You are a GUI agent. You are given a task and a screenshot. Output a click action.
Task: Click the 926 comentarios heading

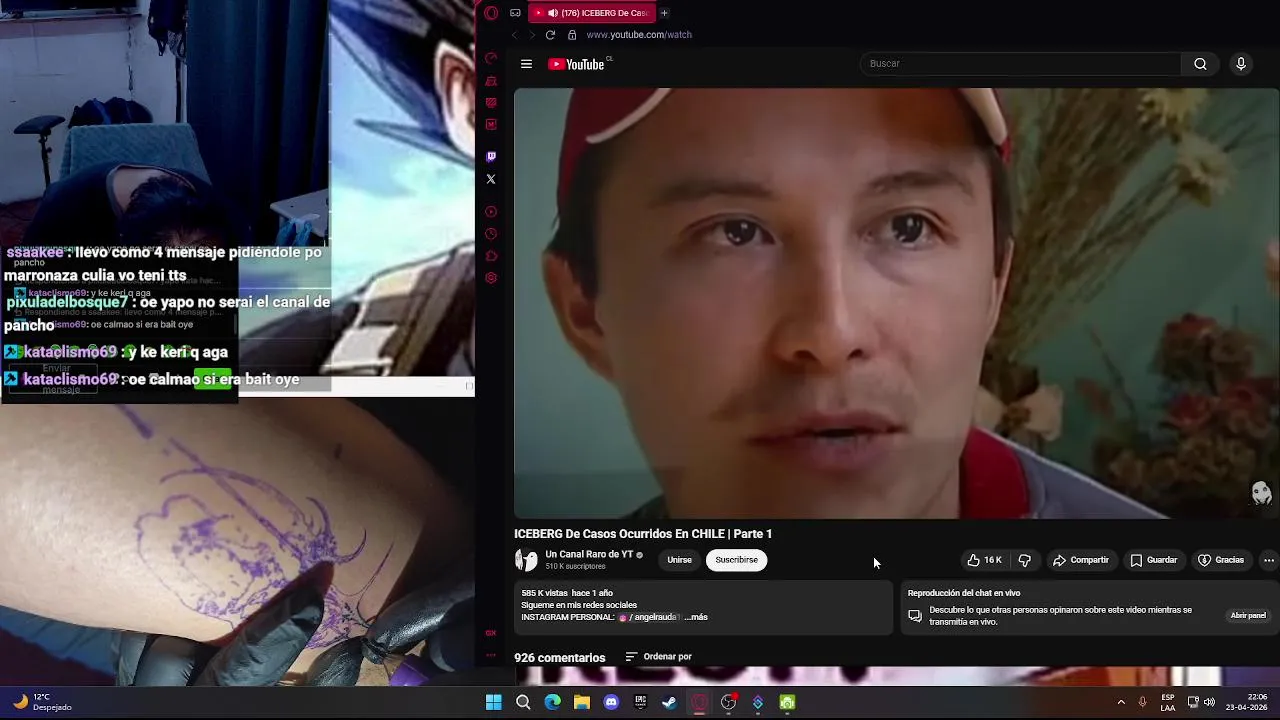560,658
